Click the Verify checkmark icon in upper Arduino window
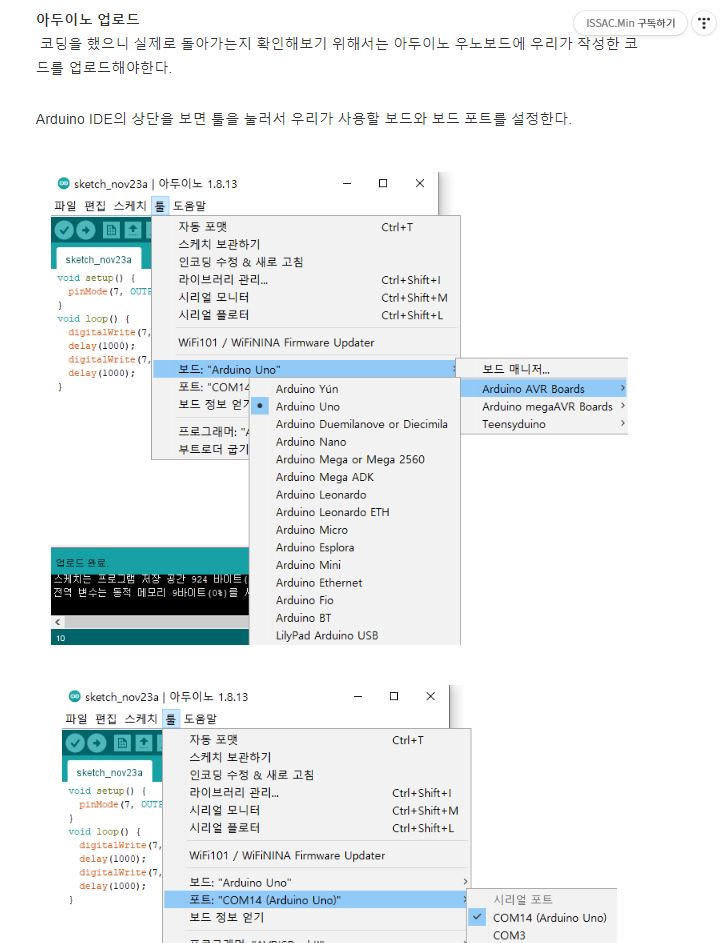This screenshot has height=943, width=727. tap(65, 230)
